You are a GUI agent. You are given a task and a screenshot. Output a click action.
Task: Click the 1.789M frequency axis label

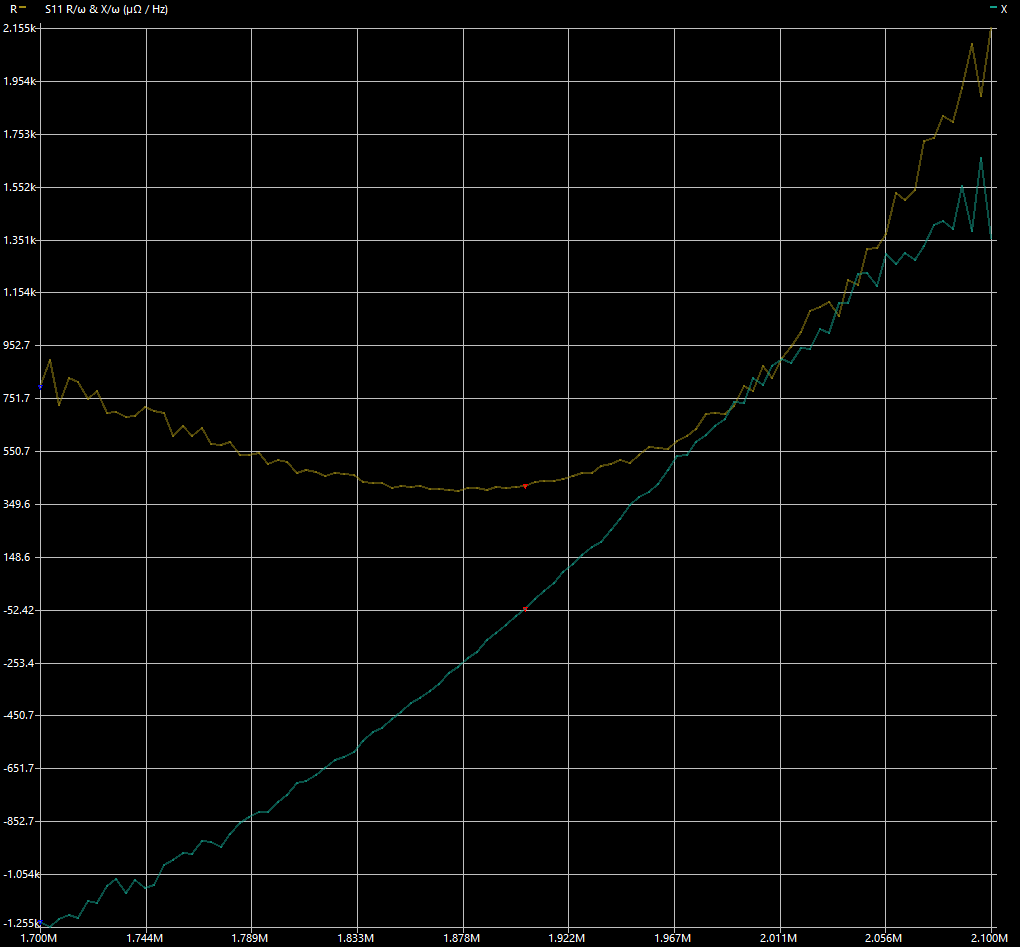pos(251,939)
